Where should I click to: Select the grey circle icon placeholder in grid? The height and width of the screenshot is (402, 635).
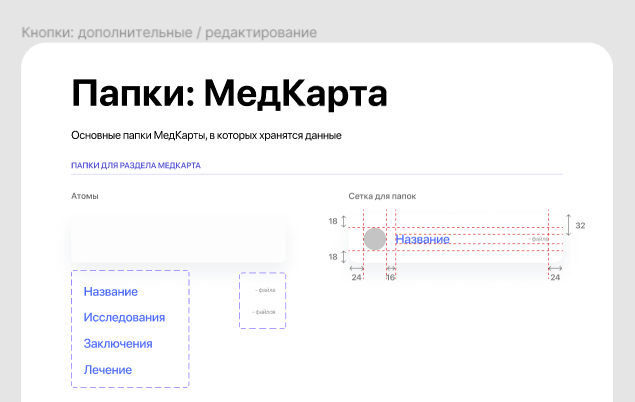coord(375,239)
